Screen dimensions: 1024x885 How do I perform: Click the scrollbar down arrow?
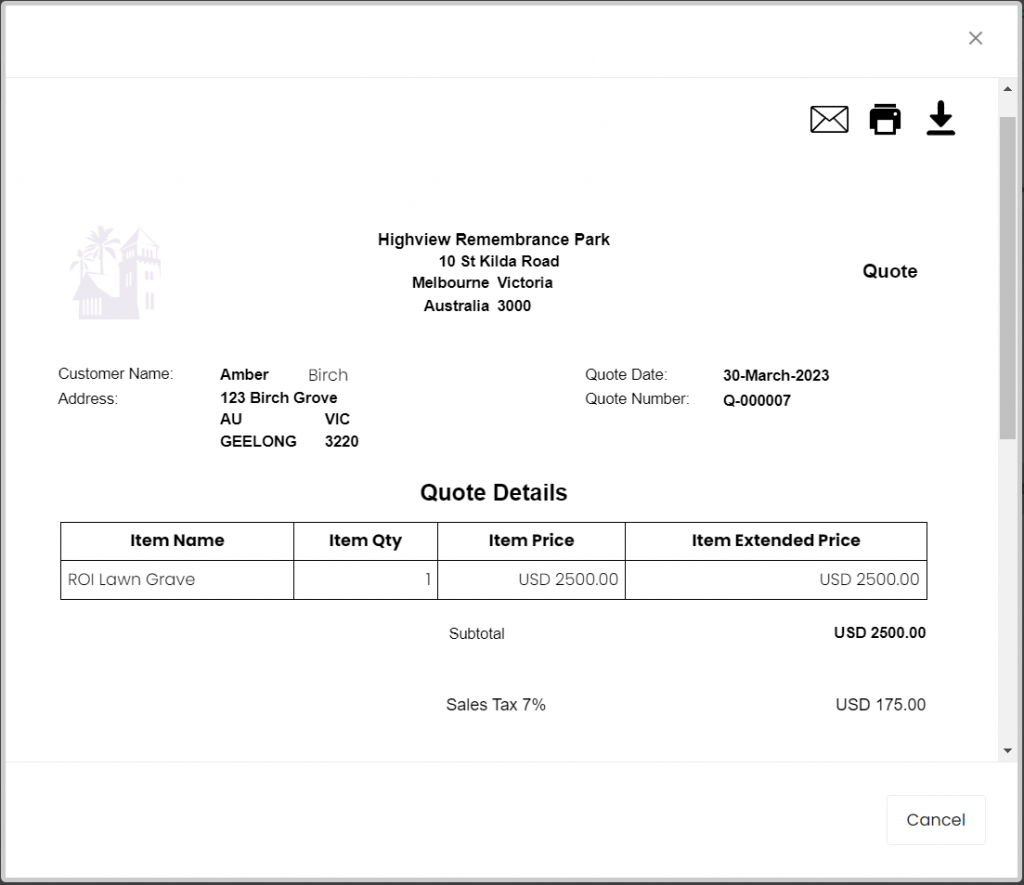coord(1008,751)
